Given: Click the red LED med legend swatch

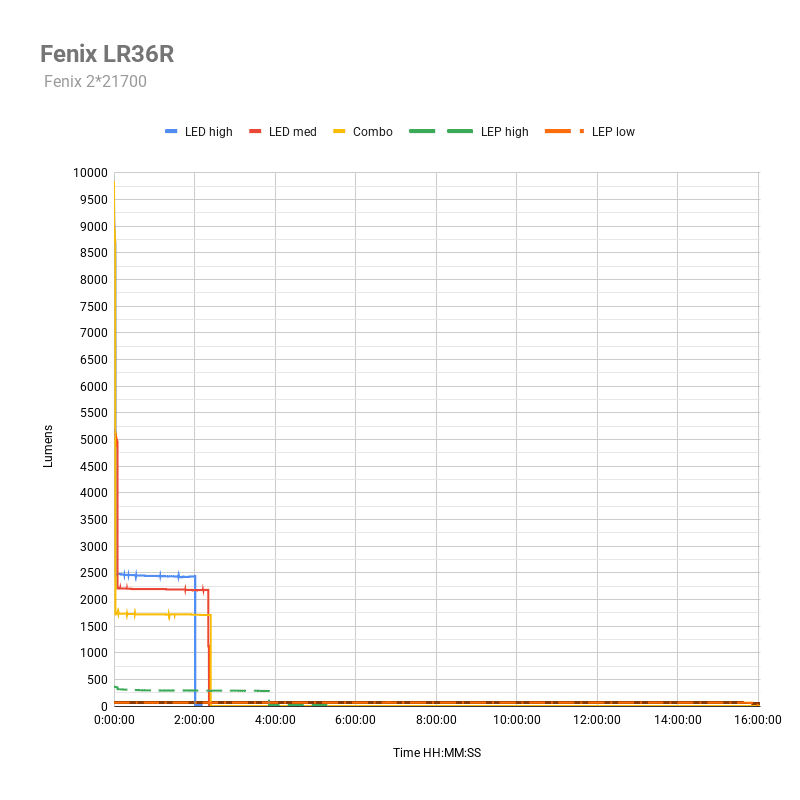Looking at the screenshot, I should [255, 132].
